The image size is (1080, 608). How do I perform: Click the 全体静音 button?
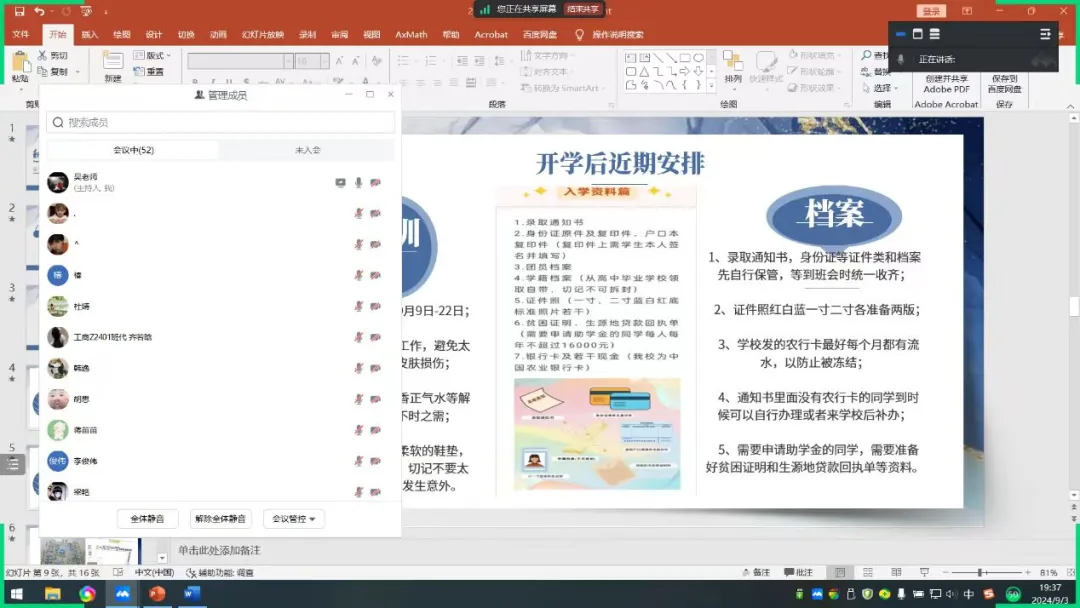tap(148, 518)
